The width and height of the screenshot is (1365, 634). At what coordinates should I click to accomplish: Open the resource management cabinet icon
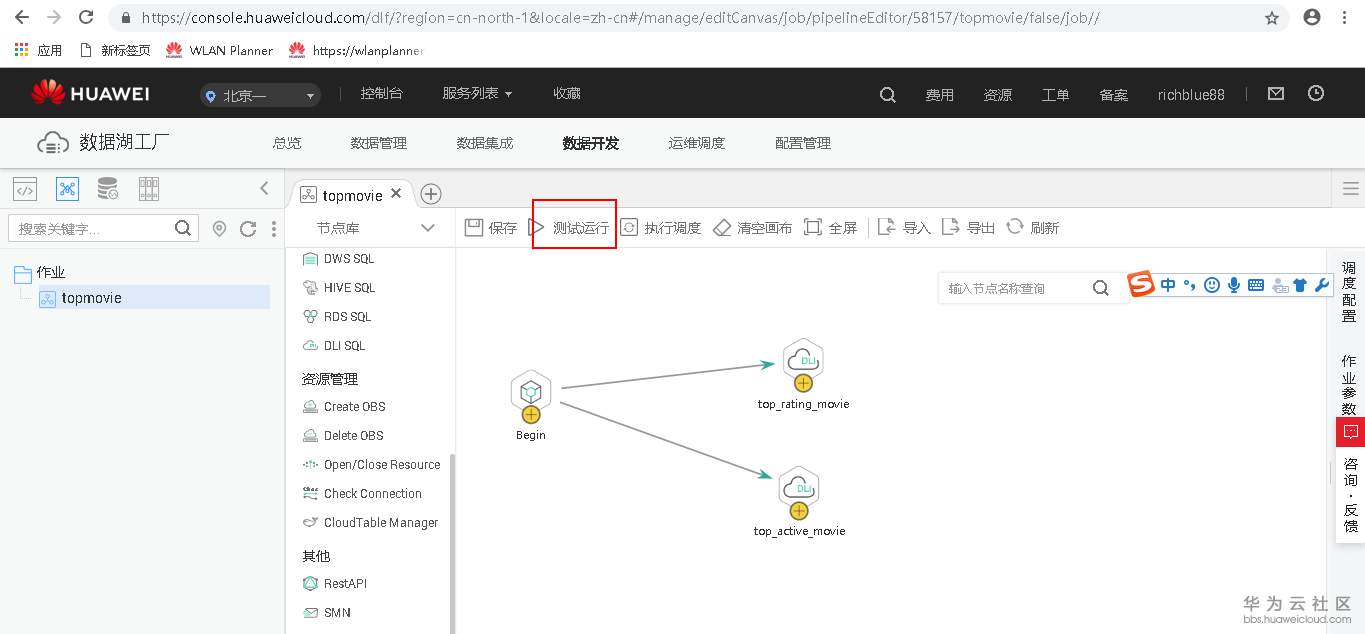pyautogui.click(x=149, y=188)
